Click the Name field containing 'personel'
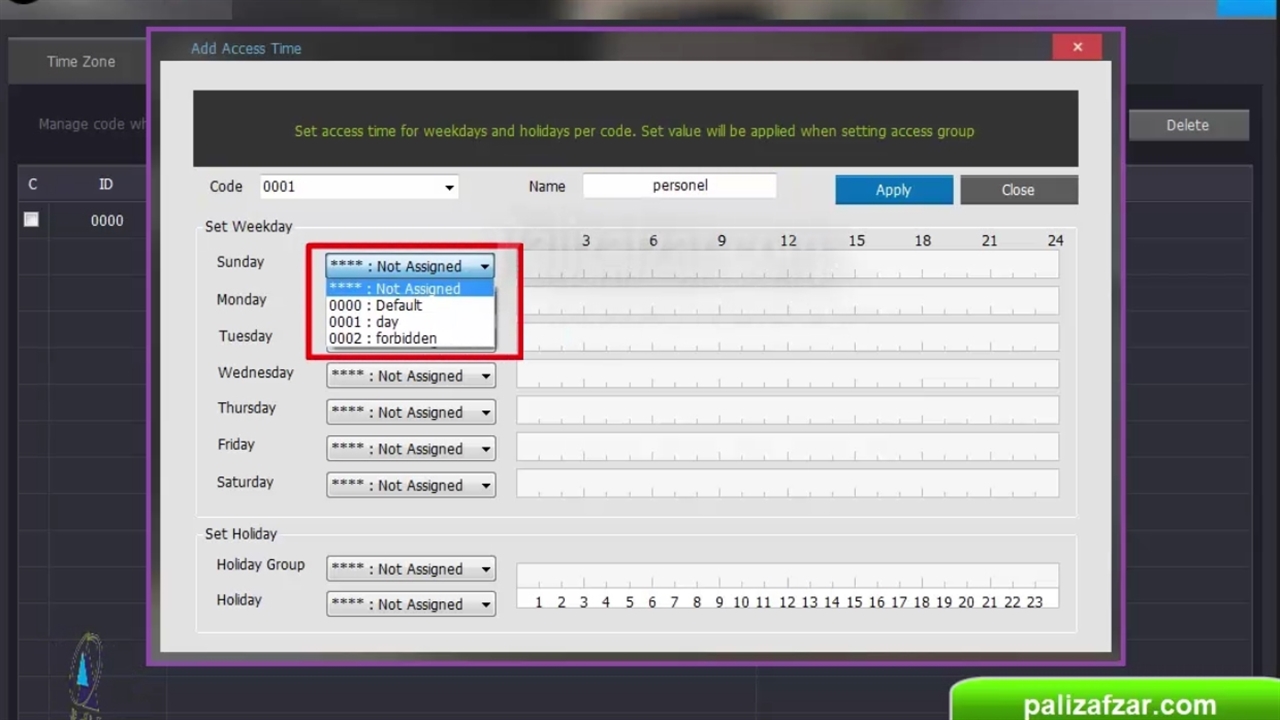The height and width of the screenshot is (720, 1280). [x=679, y=186]
